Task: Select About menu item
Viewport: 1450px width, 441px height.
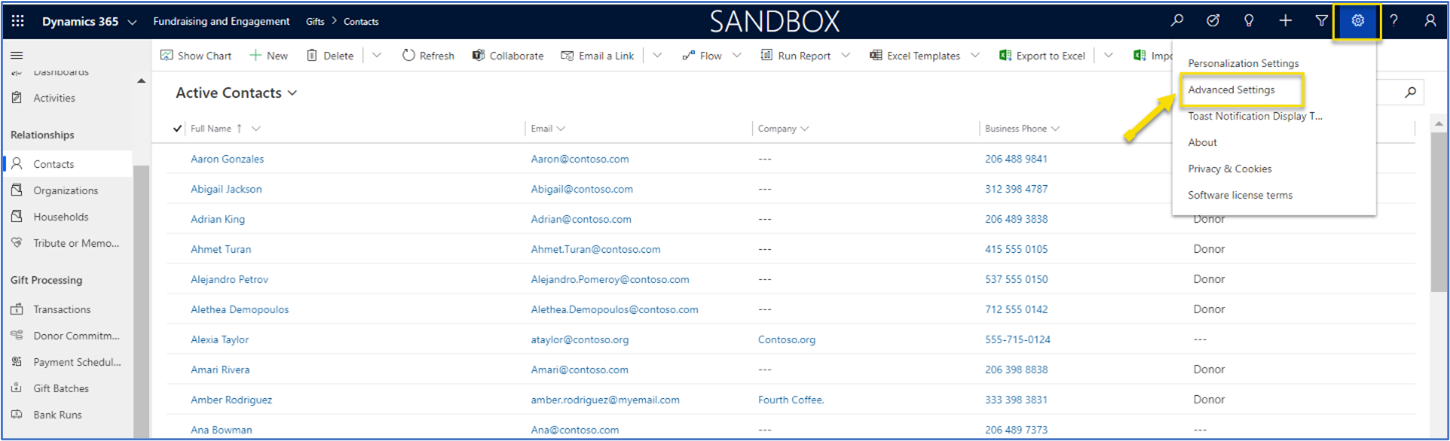Action: 1202,143
